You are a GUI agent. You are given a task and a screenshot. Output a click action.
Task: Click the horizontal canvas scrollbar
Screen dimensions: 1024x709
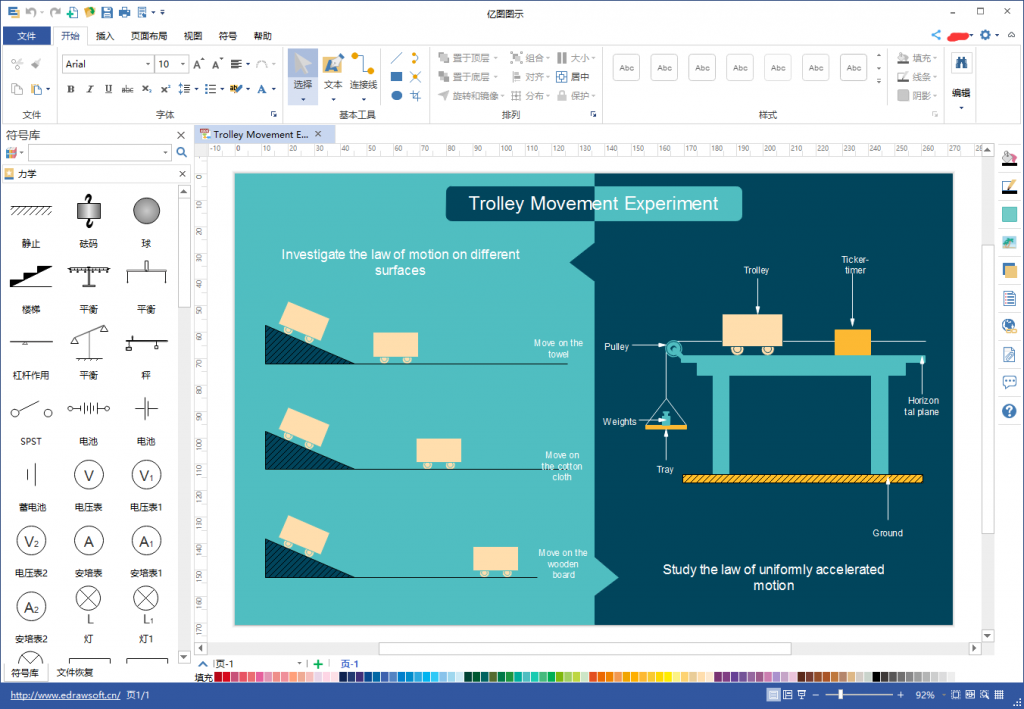[x=586, y=648]
